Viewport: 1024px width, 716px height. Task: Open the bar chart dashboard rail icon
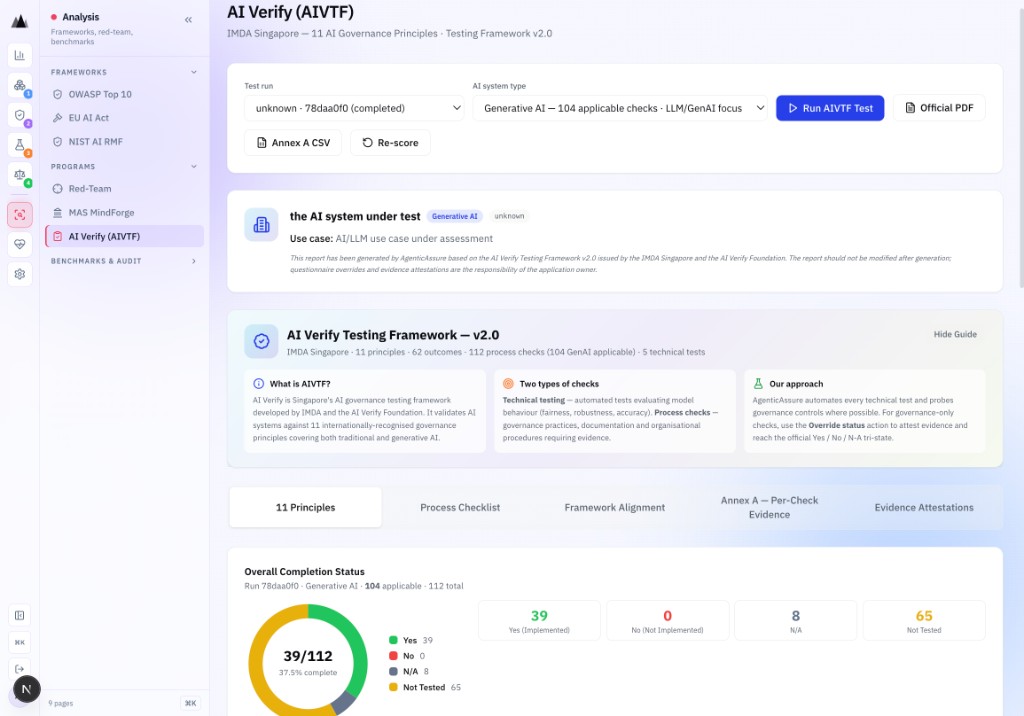click(20, 56)
